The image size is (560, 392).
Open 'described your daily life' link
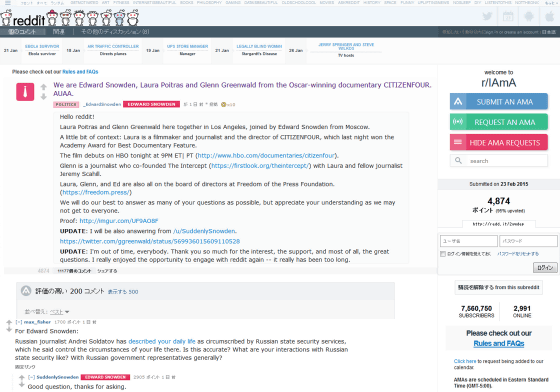[x=162, y=341]
